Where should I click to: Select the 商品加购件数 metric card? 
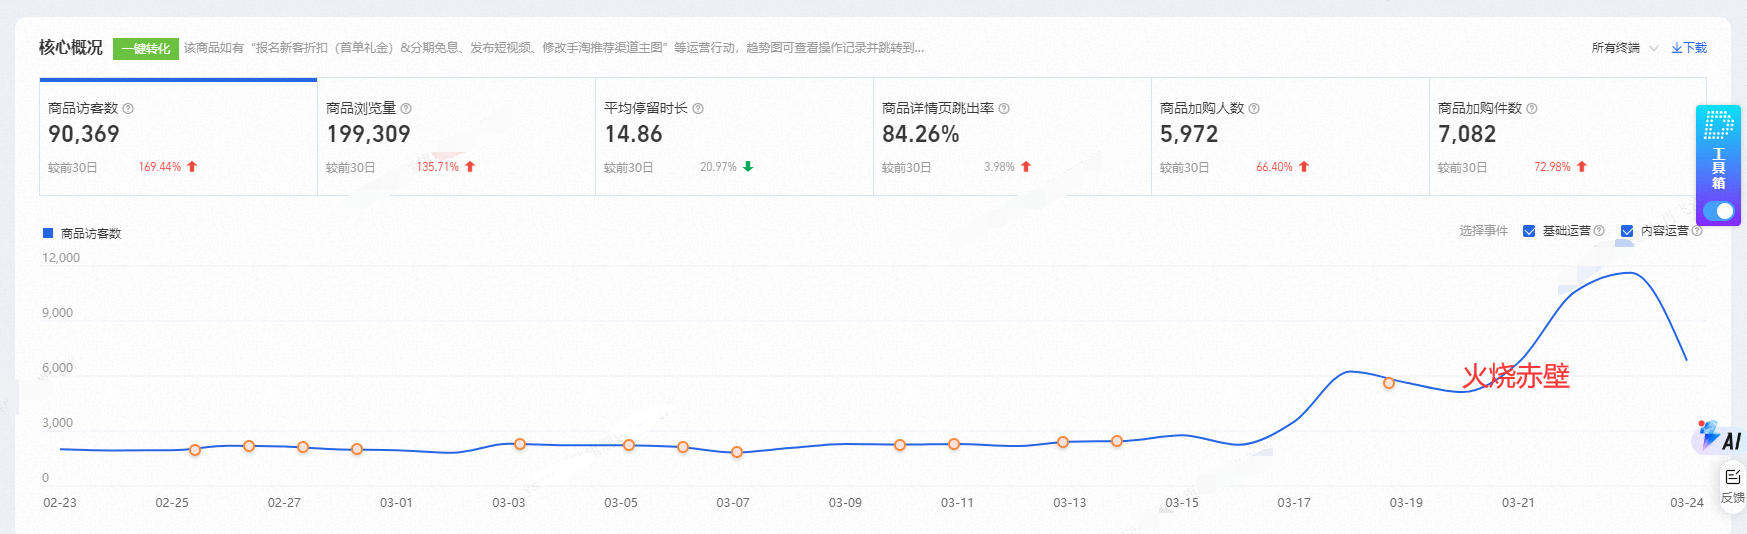1567,137
